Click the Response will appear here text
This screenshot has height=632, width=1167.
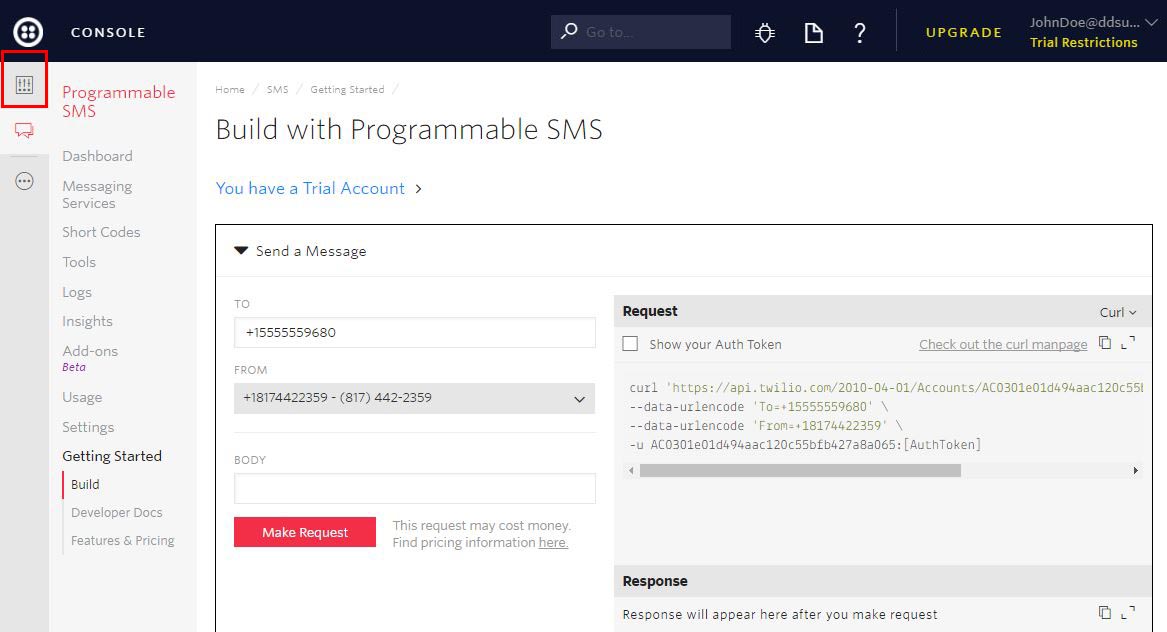pos(780,614)
